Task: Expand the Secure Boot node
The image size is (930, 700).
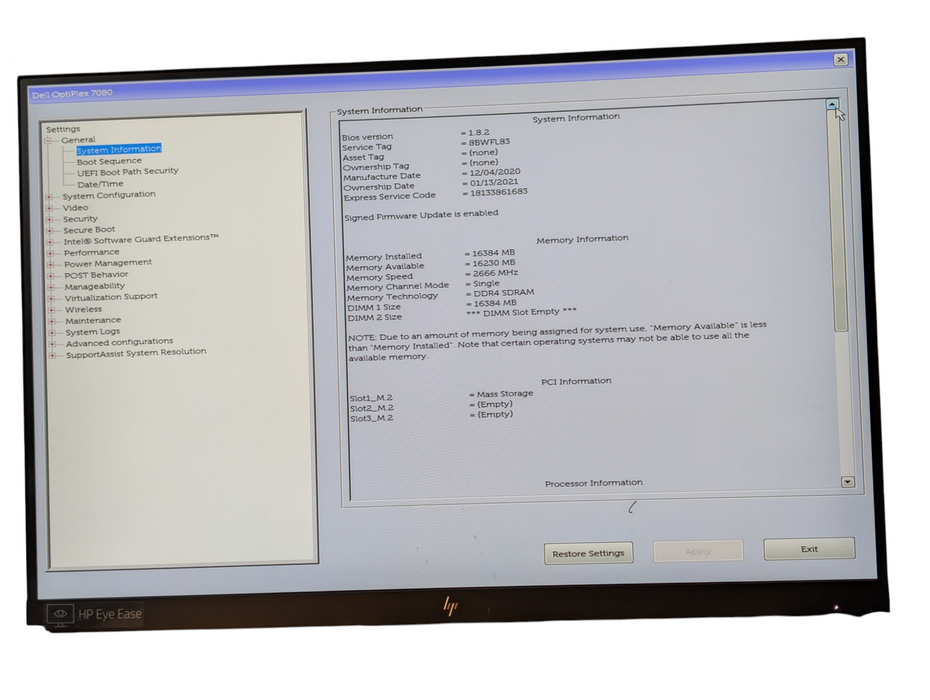Action: [x=50, y=231]
